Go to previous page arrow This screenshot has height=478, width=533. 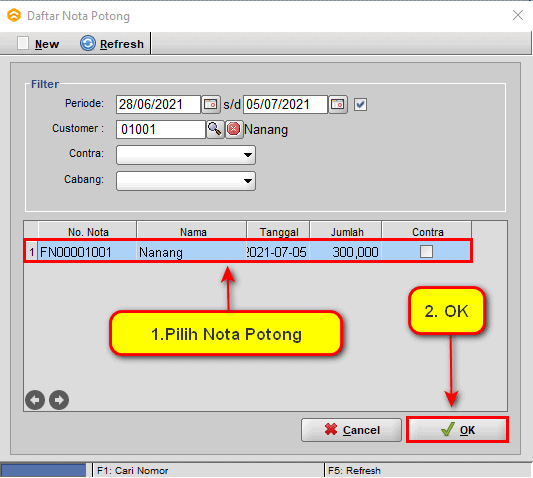point(35,400)
